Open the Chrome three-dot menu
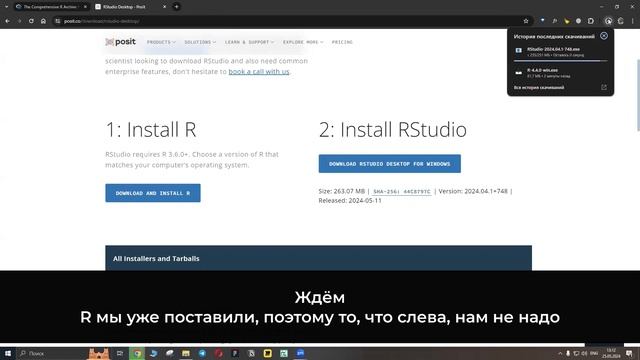The height and width of the screenshot is (360, 640). 633,21
